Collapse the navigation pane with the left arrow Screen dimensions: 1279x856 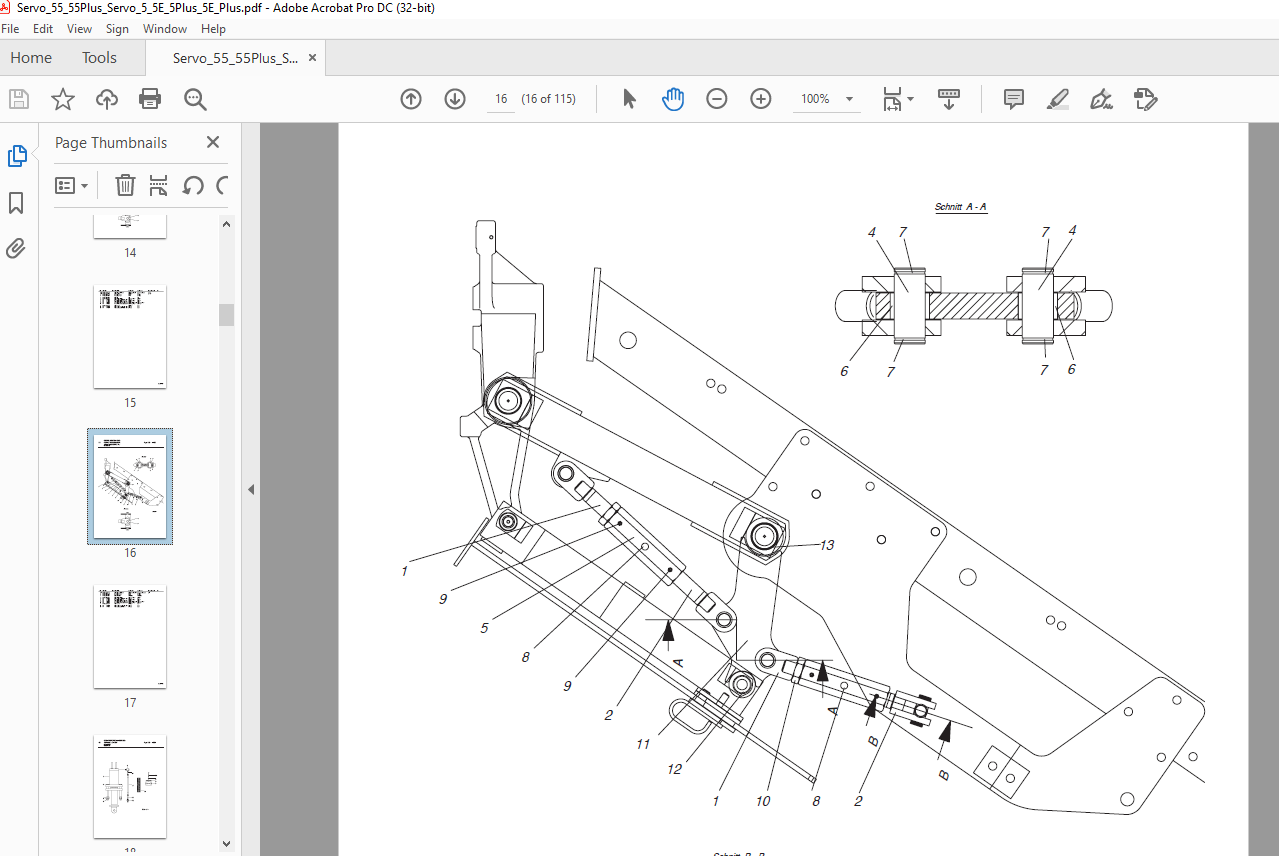pos(251,489)
